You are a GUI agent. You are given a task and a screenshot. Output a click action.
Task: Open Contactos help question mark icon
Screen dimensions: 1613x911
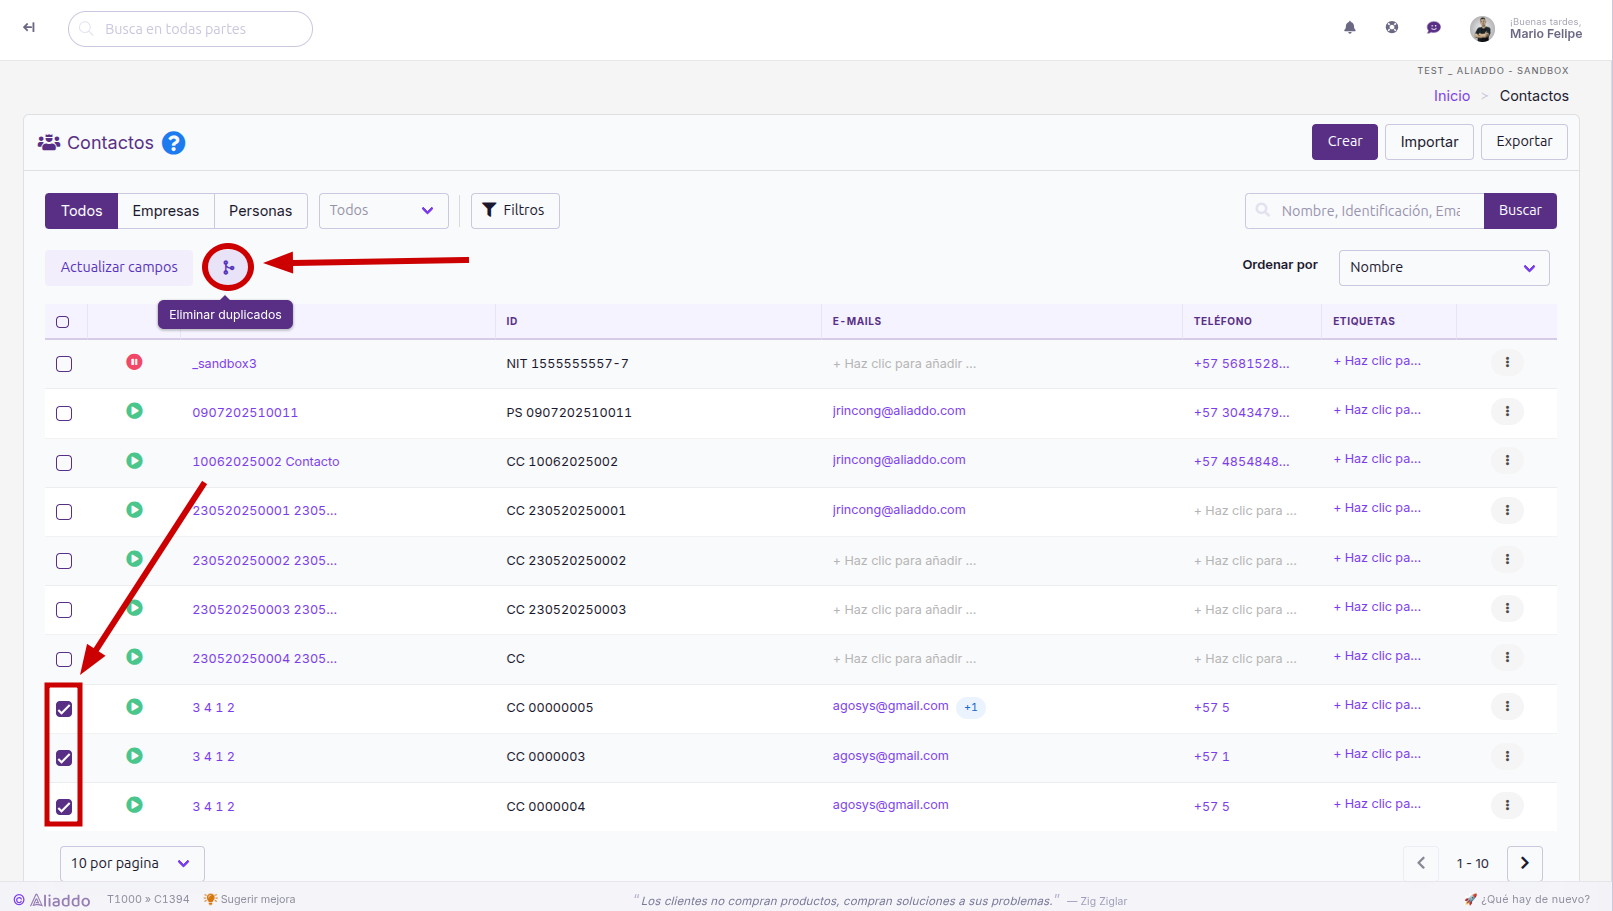click(x=174, y=143)
